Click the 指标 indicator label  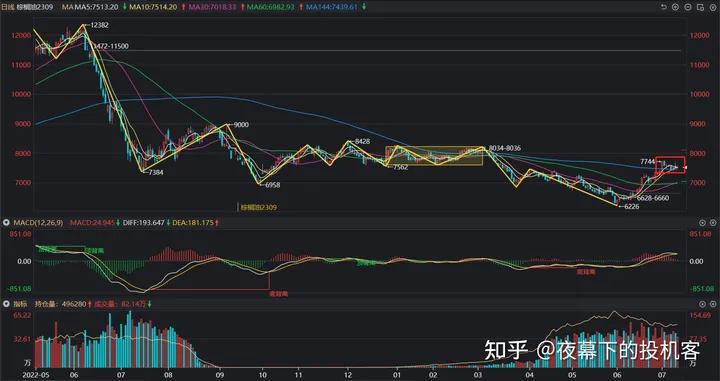point(20,304)
